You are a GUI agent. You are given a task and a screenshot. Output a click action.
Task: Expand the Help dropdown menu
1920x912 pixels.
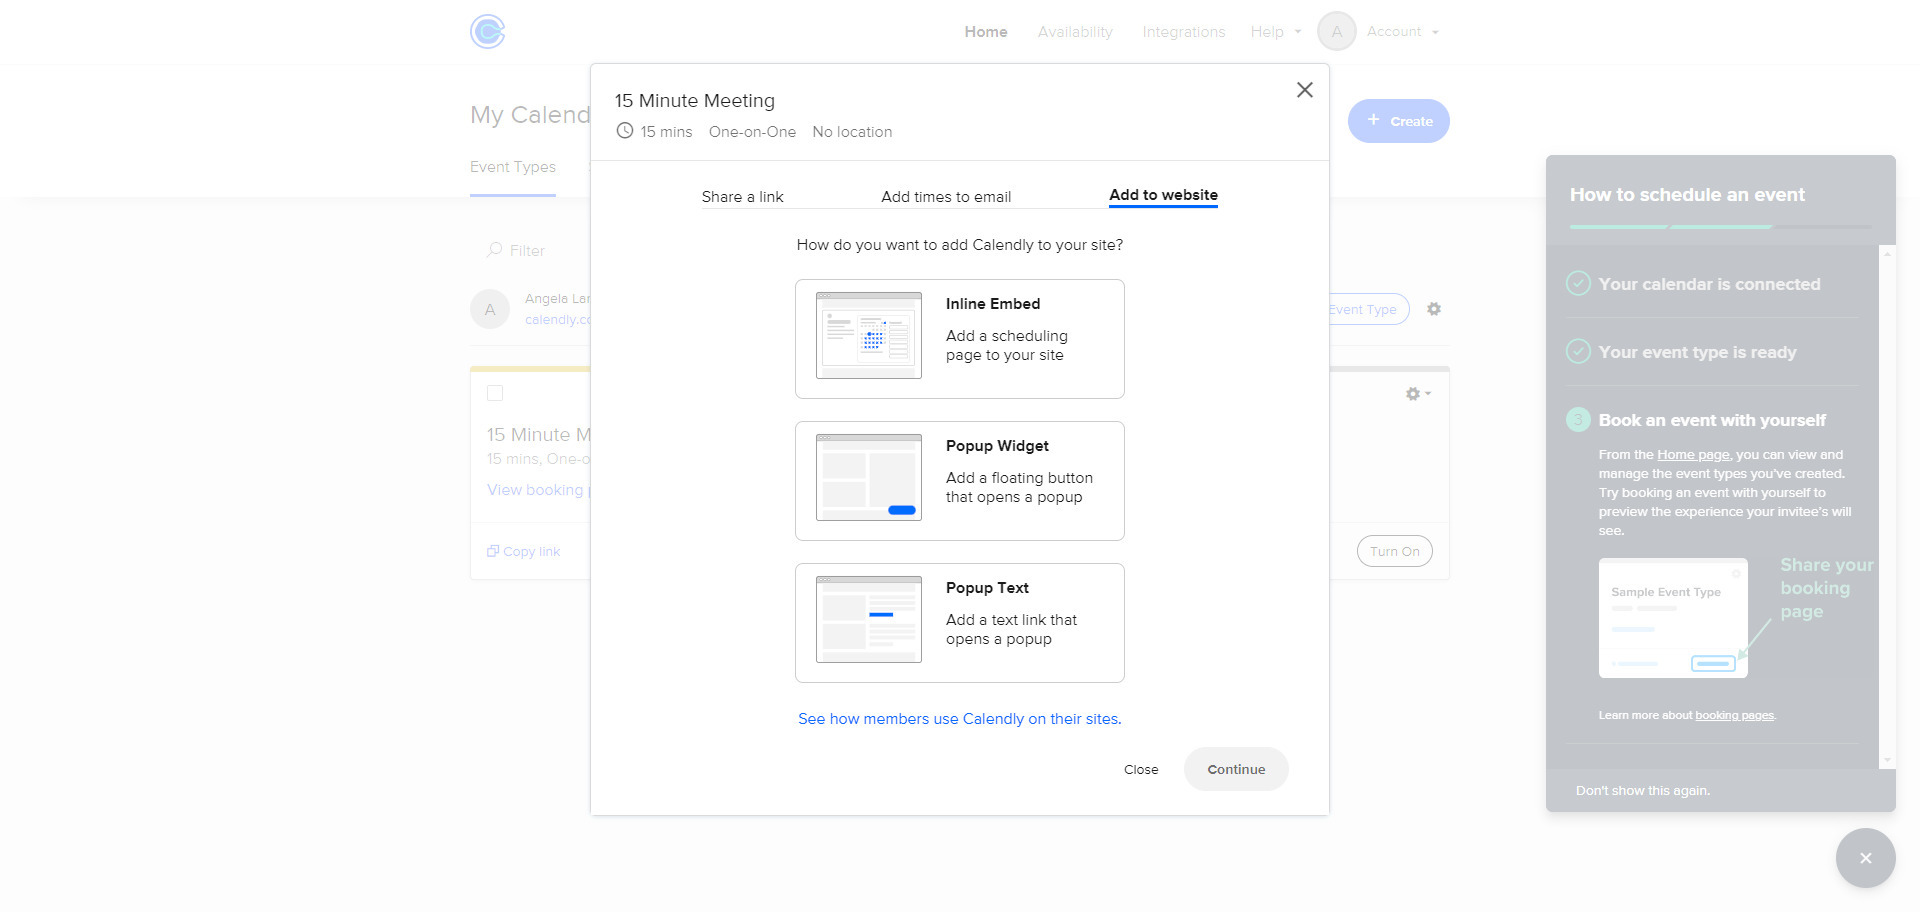[x=1276, y=32]
